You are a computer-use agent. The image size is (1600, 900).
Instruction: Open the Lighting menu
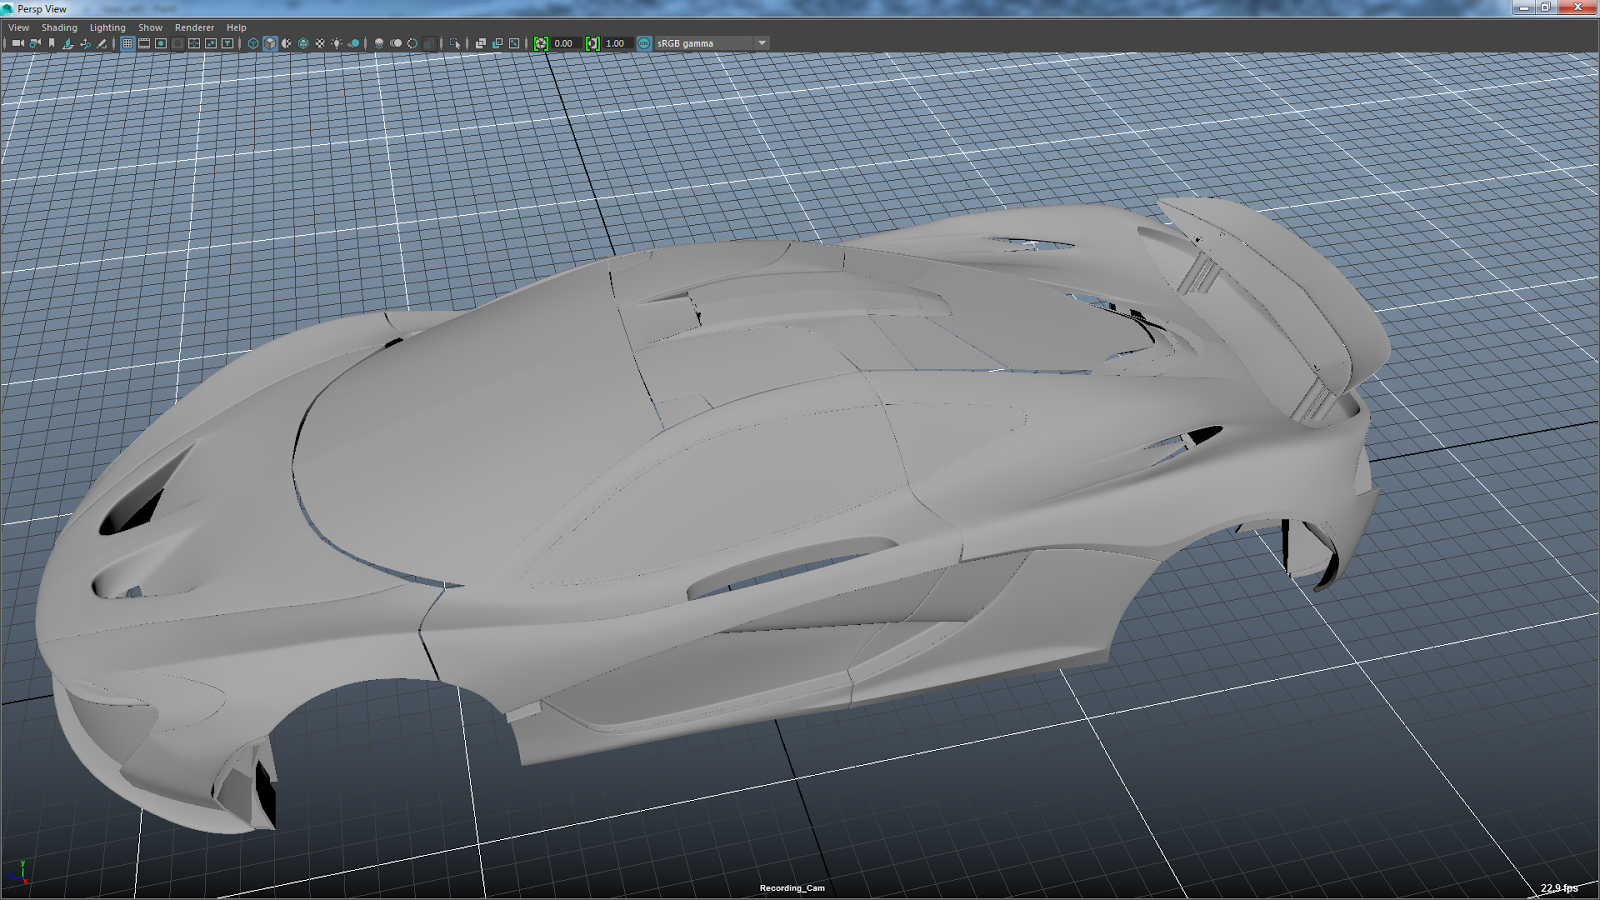(108, 28)
